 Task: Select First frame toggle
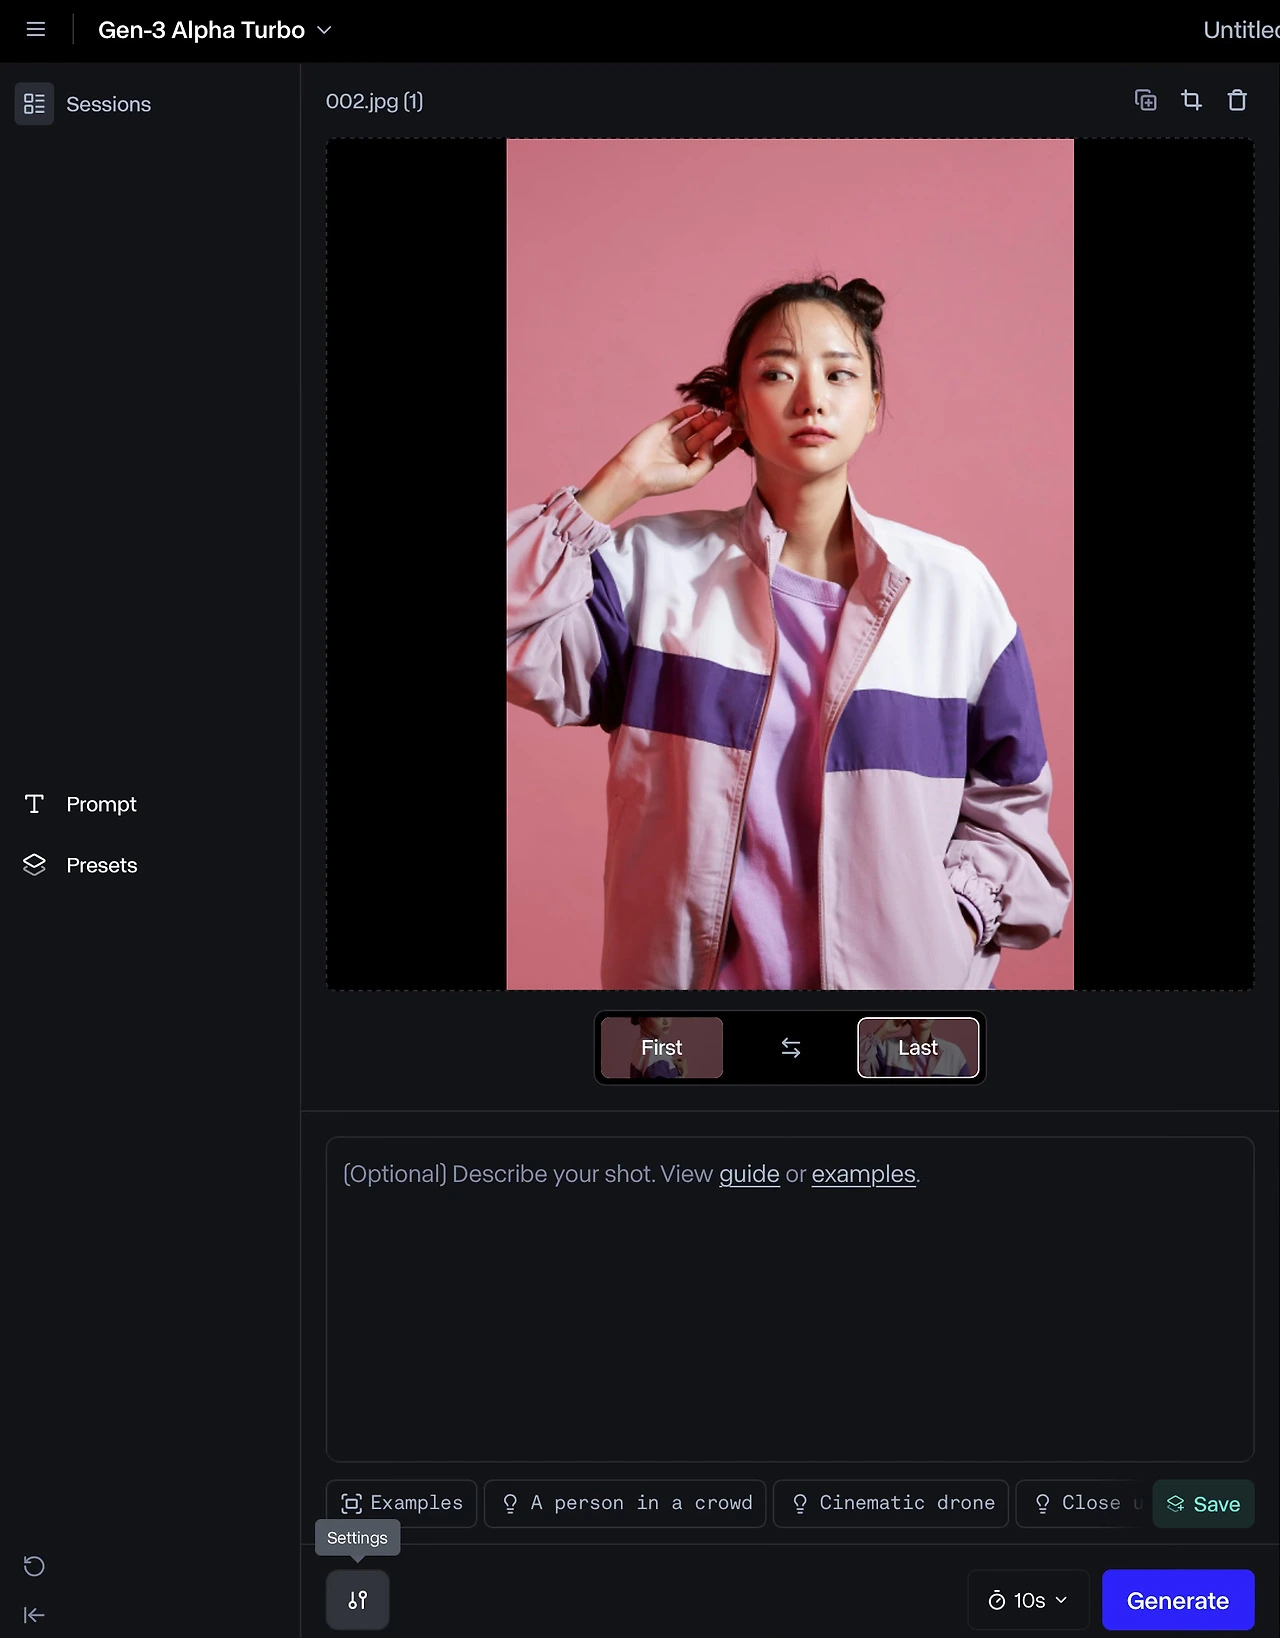(661, 1048)
